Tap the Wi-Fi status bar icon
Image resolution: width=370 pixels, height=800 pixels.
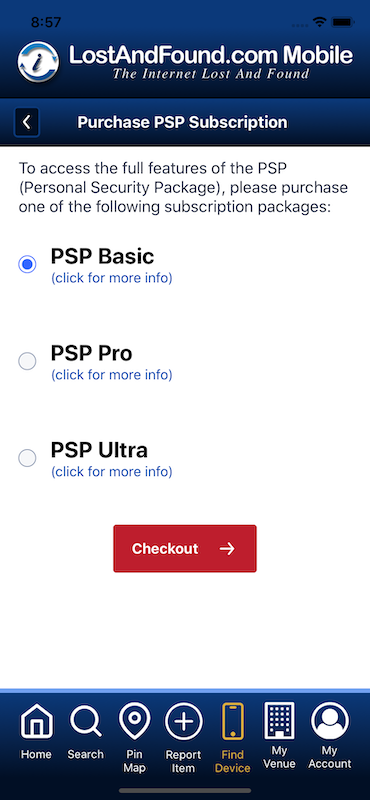(x=319, y=22)
